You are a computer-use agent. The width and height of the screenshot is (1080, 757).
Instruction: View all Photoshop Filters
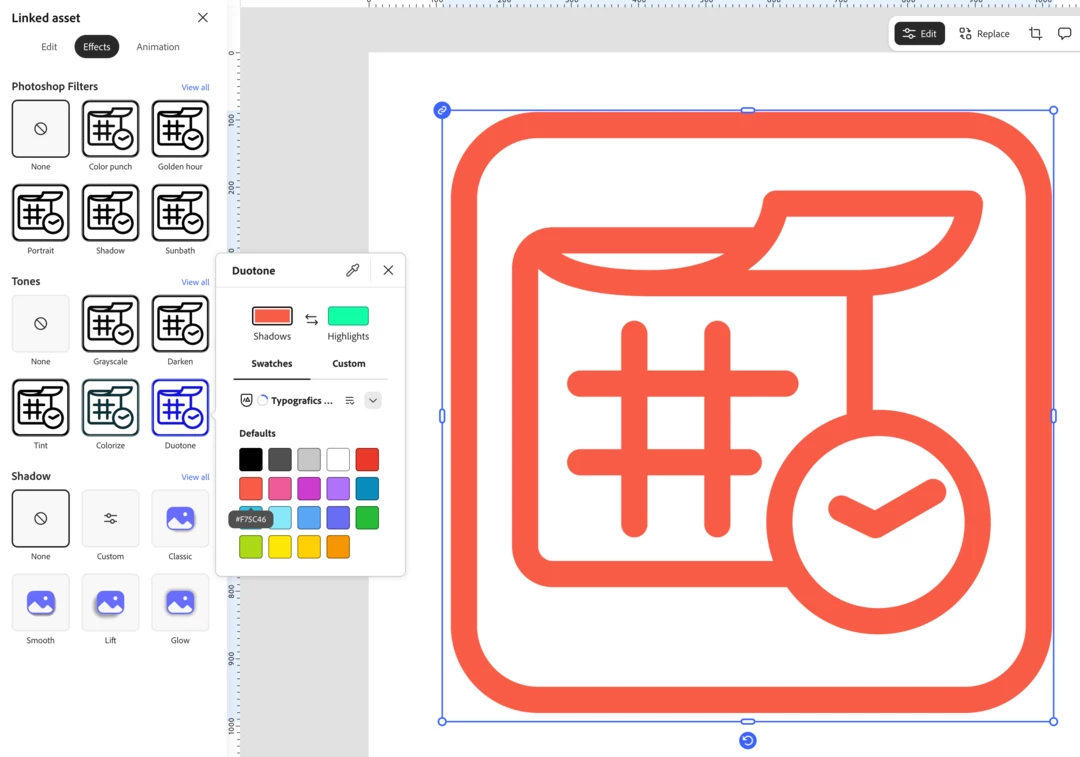[195, 87]
